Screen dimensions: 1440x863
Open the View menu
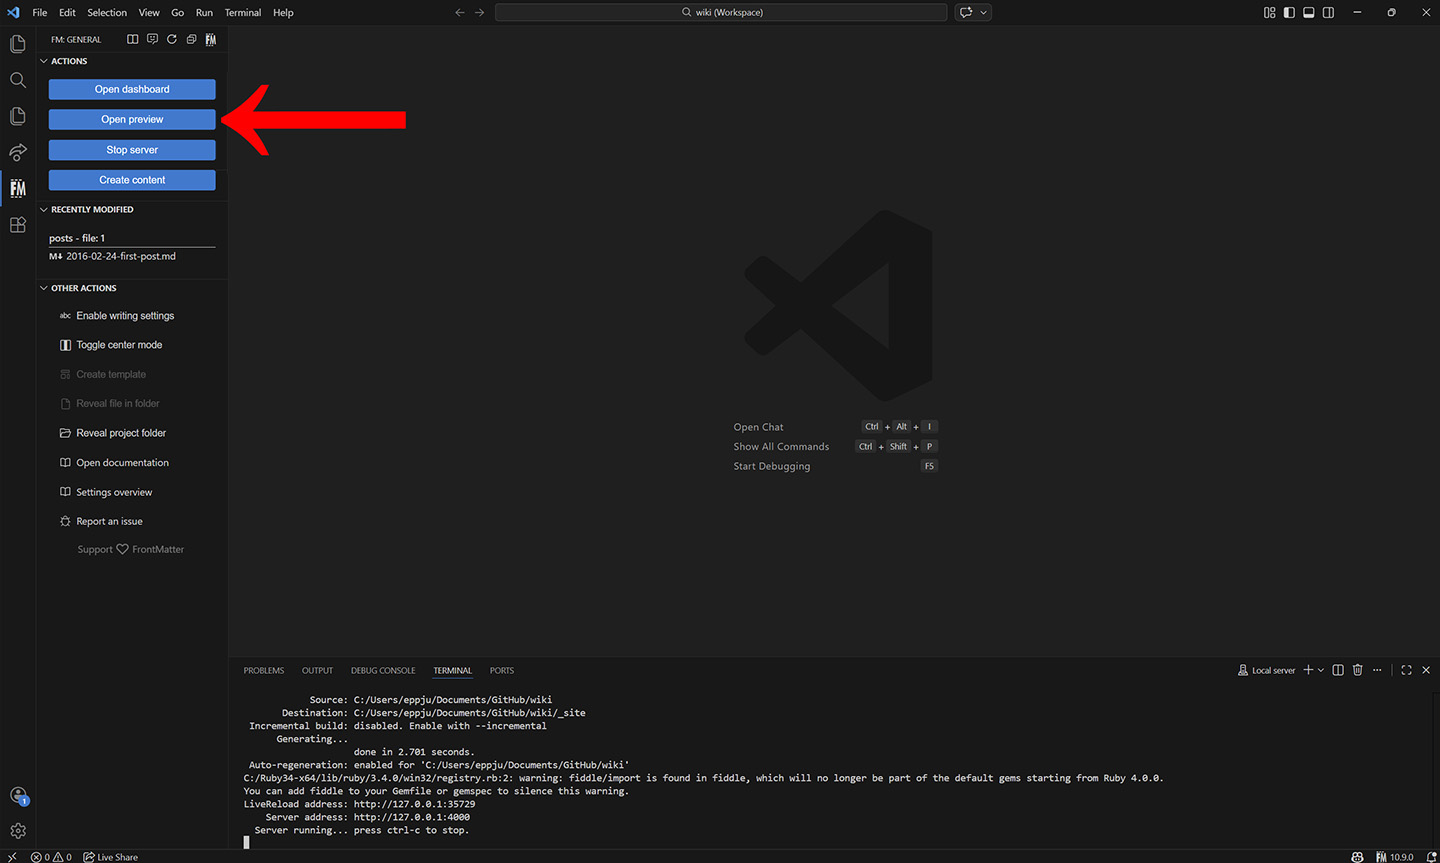(149, 12)
